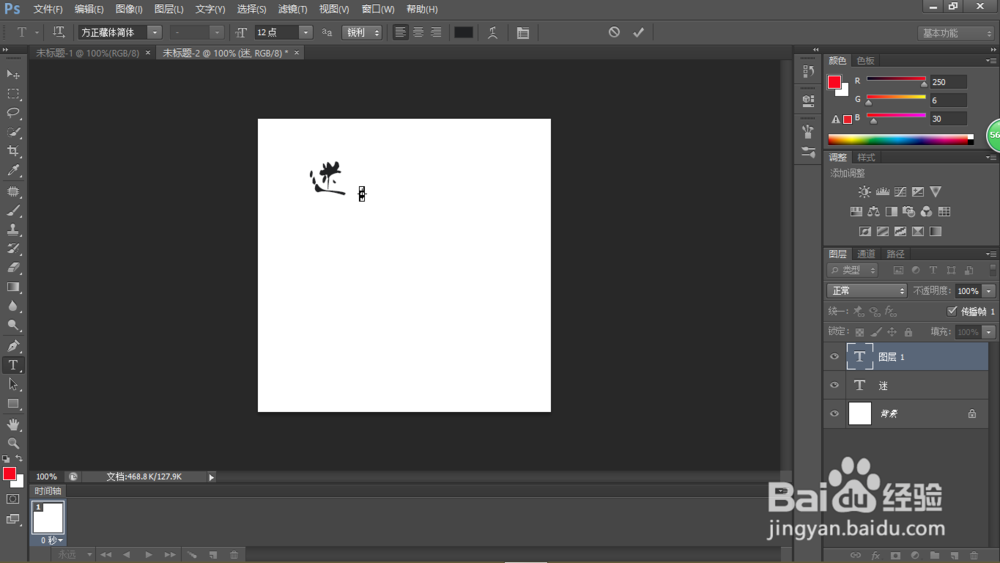Image resolution: width=1000 pixels, height=563 pixels.
Task: Open the 文件(F) menu
Action: 48,9
